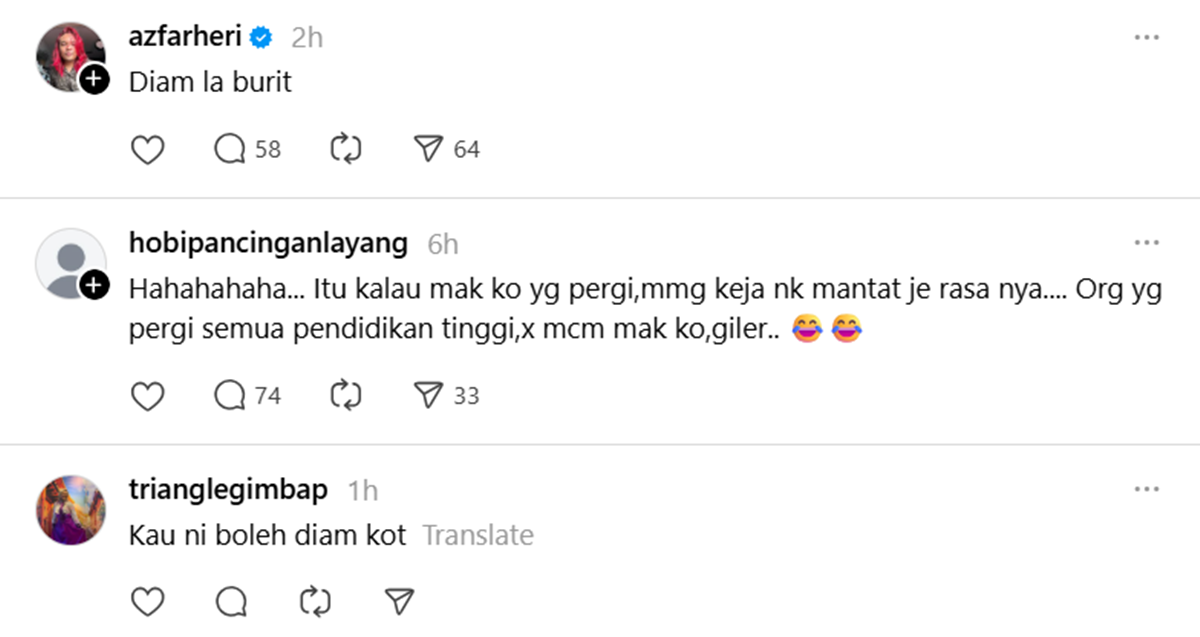This screenshot has width=1200, height=637.
Task: Like trianglegimbap's reply
Action: click(x=148, y=602)
